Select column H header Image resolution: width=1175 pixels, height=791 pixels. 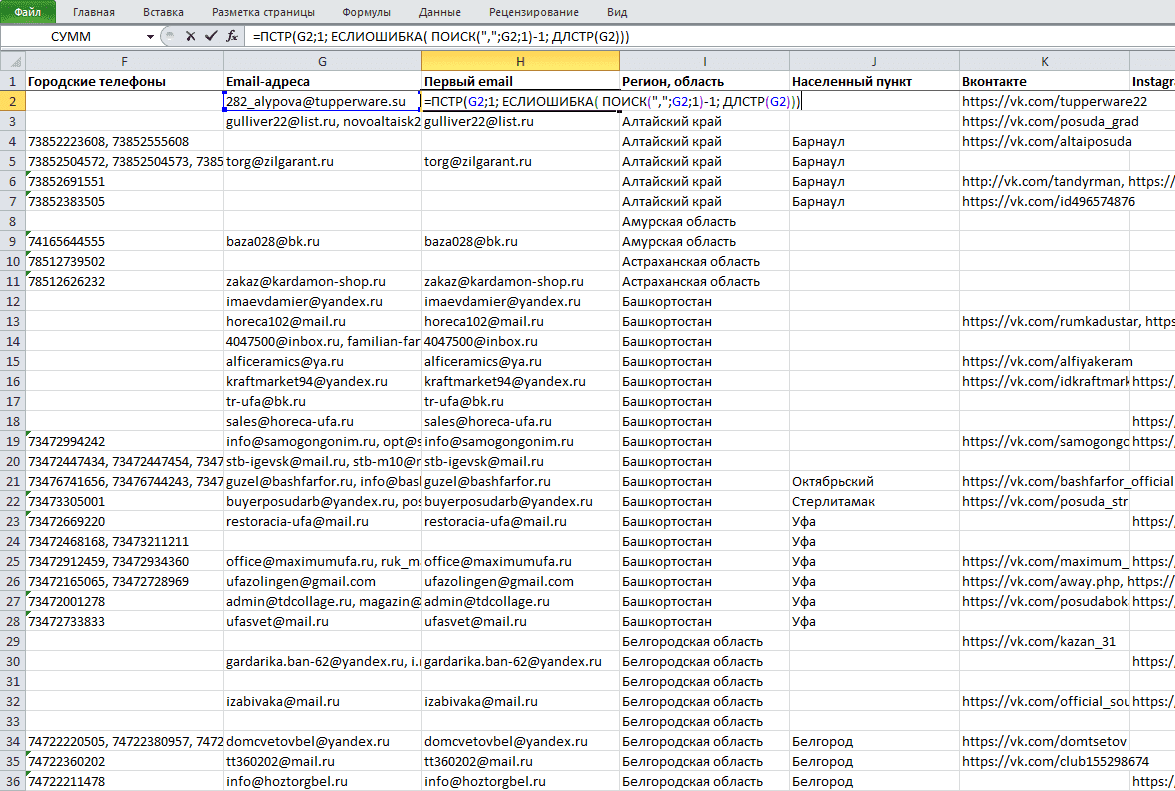(520, 61)
